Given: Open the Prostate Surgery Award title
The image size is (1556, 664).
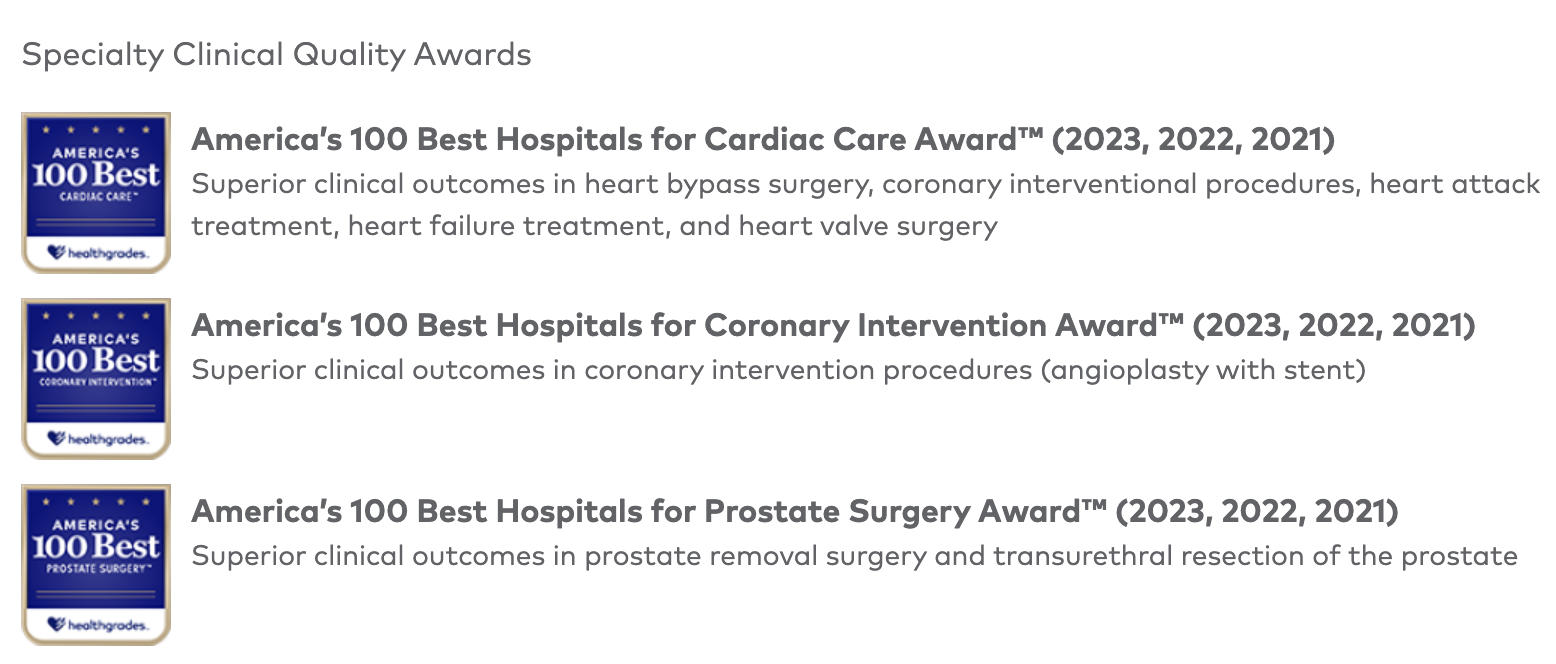Looking at the screenshot, I should (x=795, y=512).
